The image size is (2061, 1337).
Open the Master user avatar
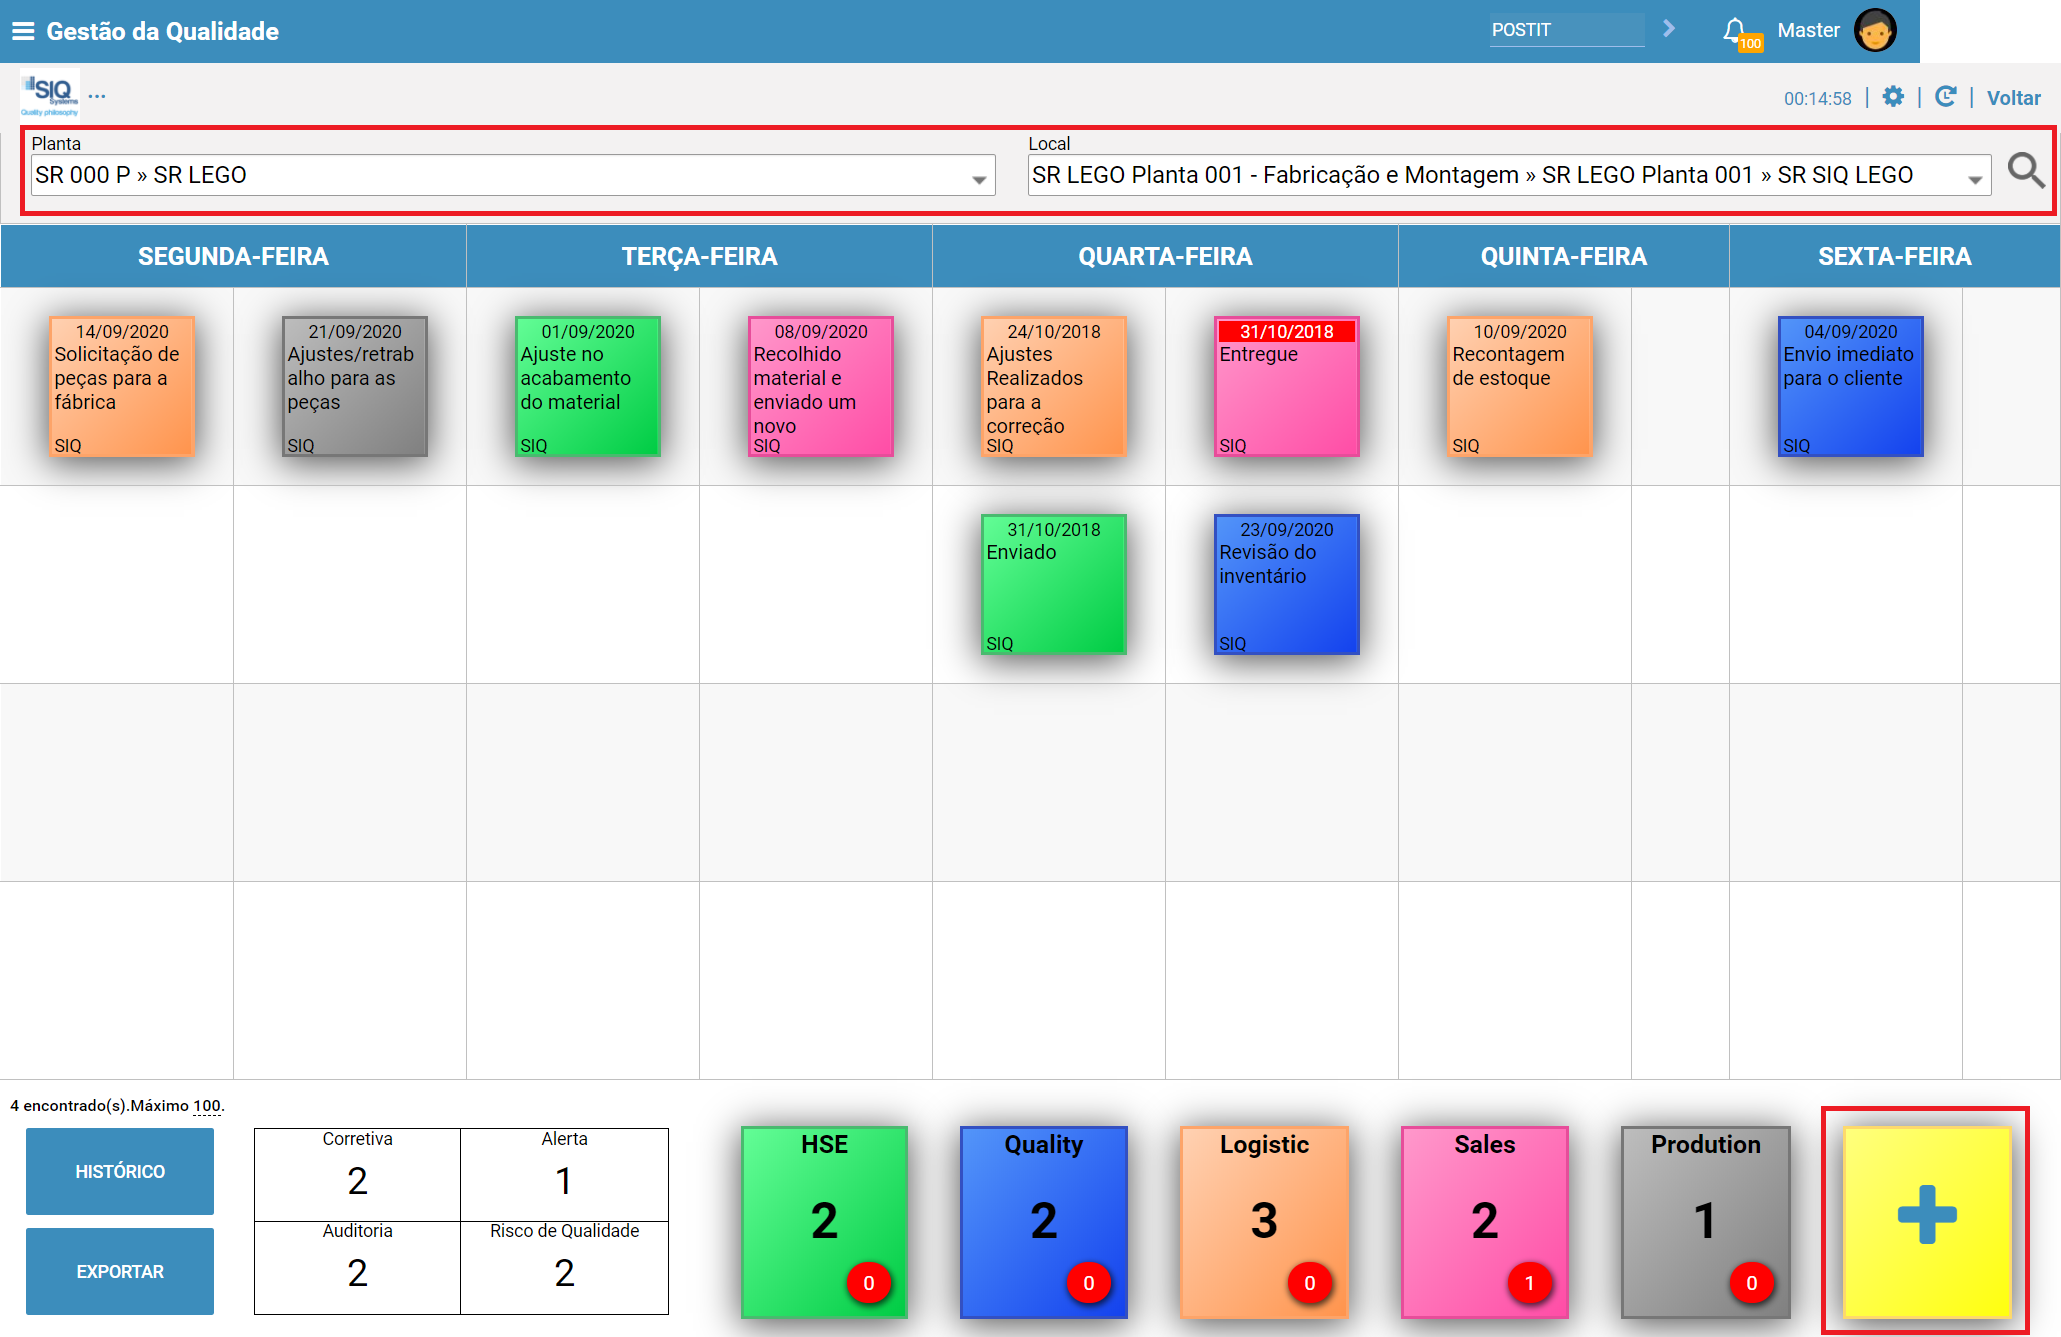[x=1875, y=30]
